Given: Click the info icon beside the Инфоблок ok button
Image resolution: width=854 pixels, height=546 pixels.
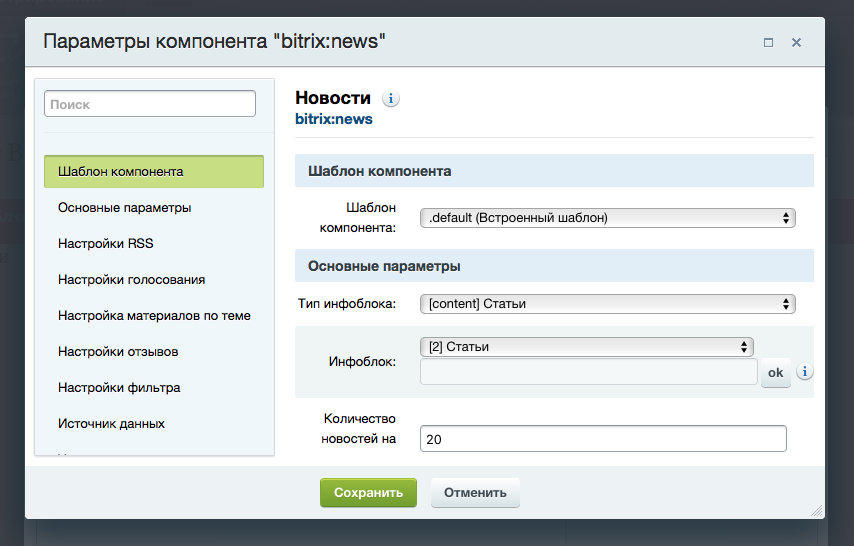Looking at the screenshot, I should tap(804, 372).
